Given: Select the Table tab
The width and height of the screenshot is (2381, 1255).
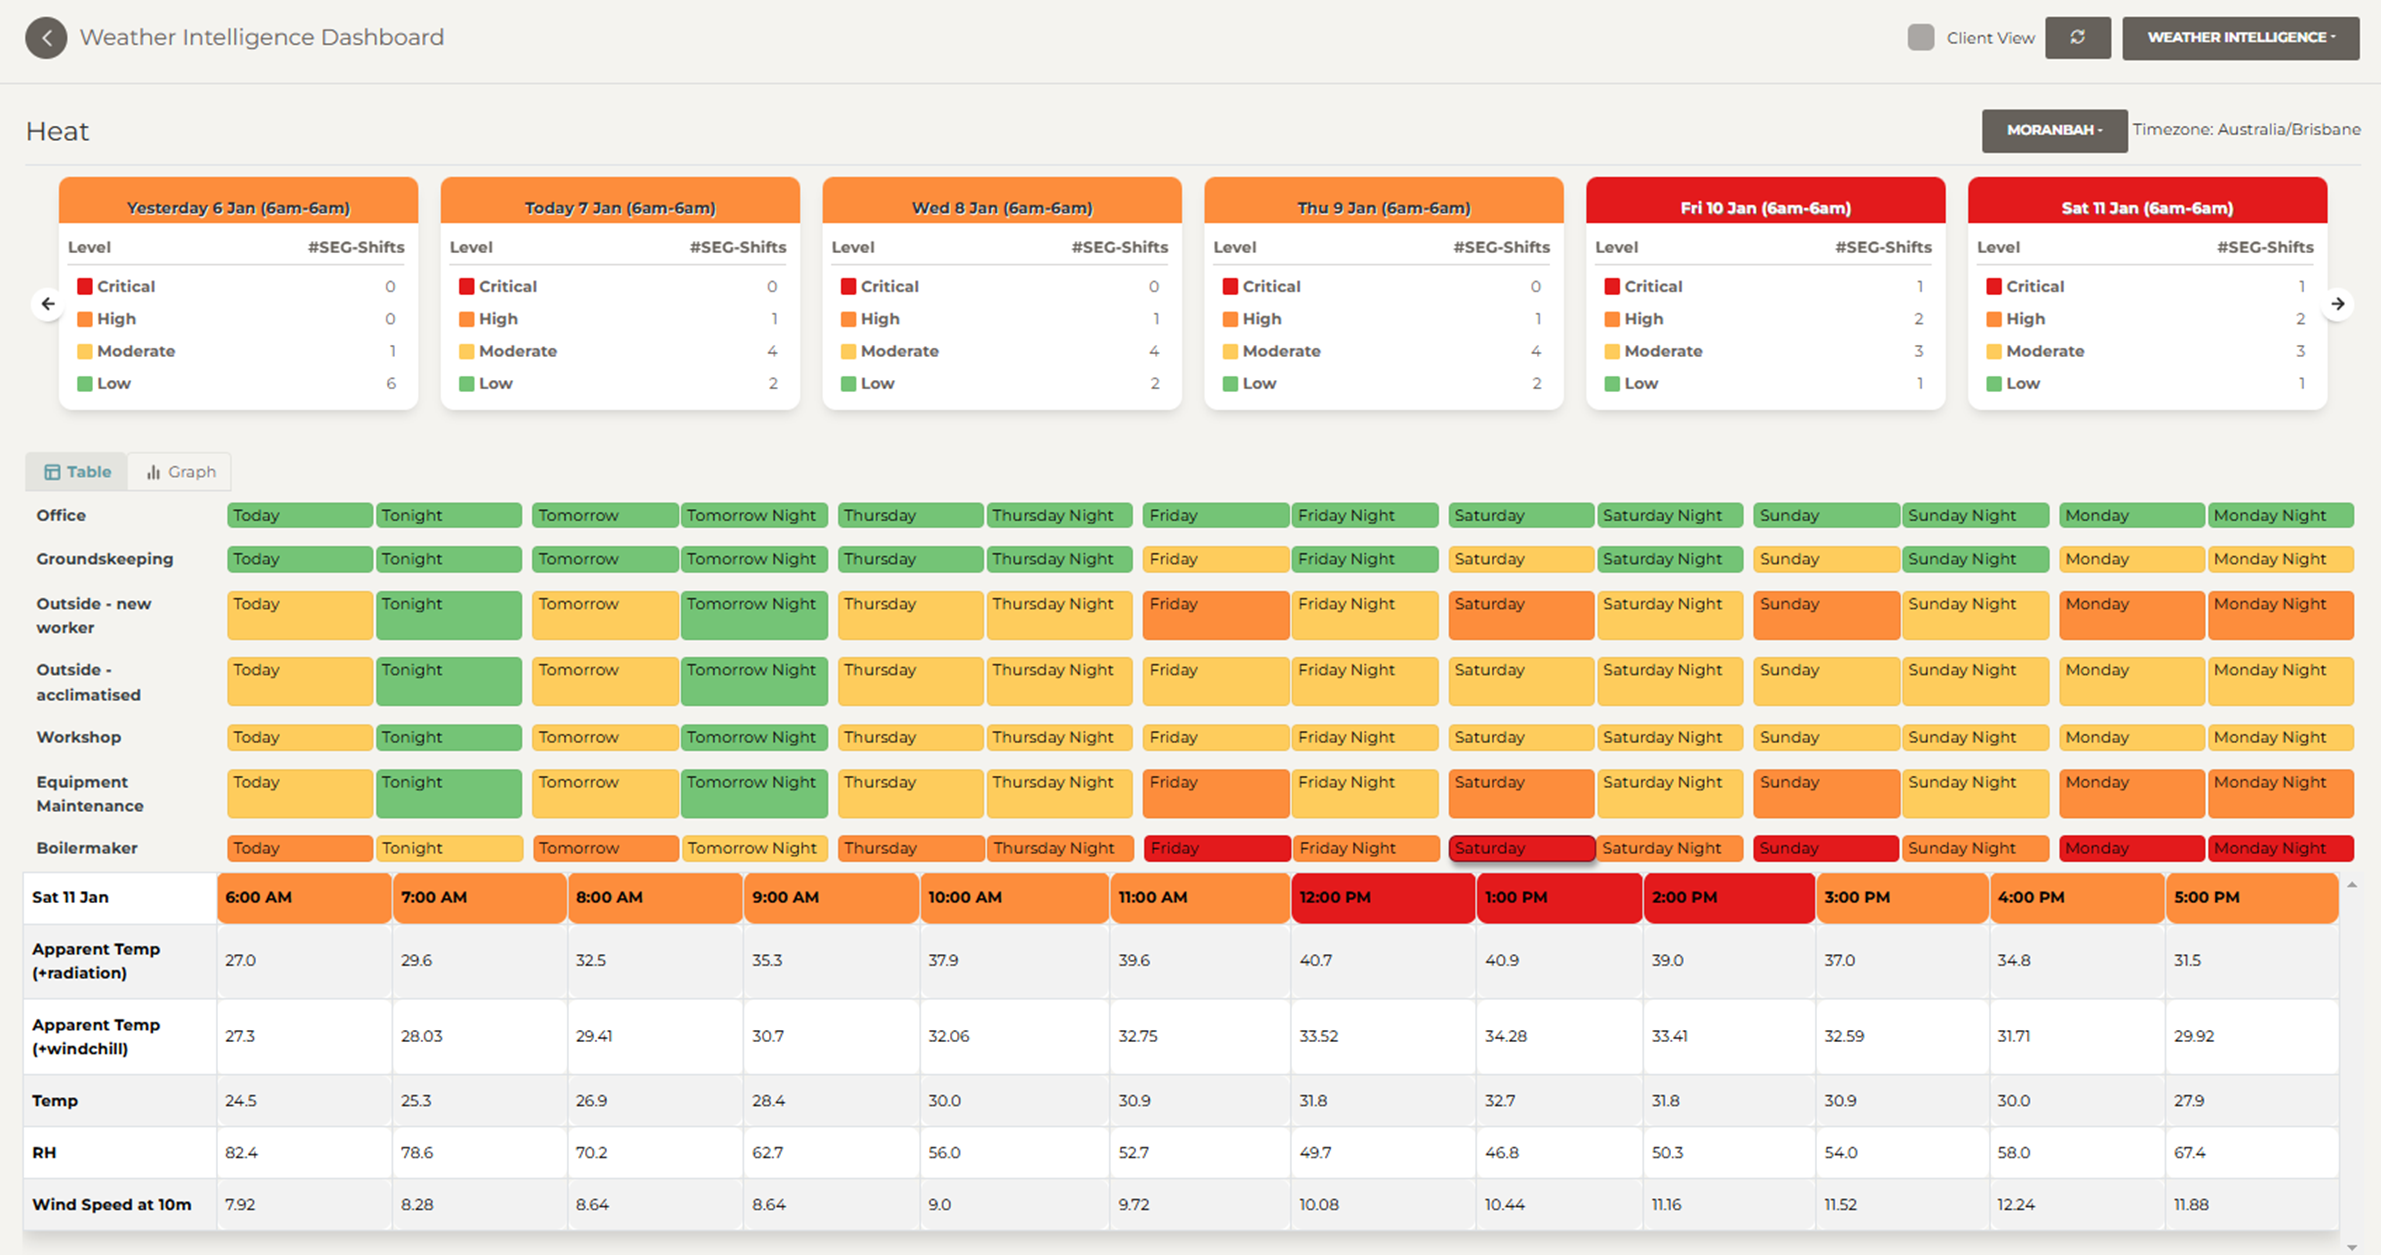Looking at the screenshot, I should (x=77, y=472).
